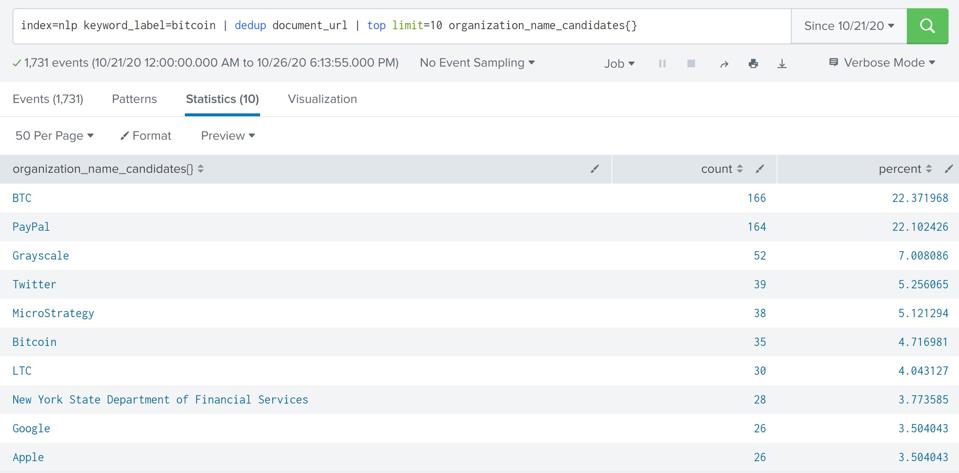Click the Bitcoin organization link
This screenshot has width=959, height=473.
click(x=34, y=342)
